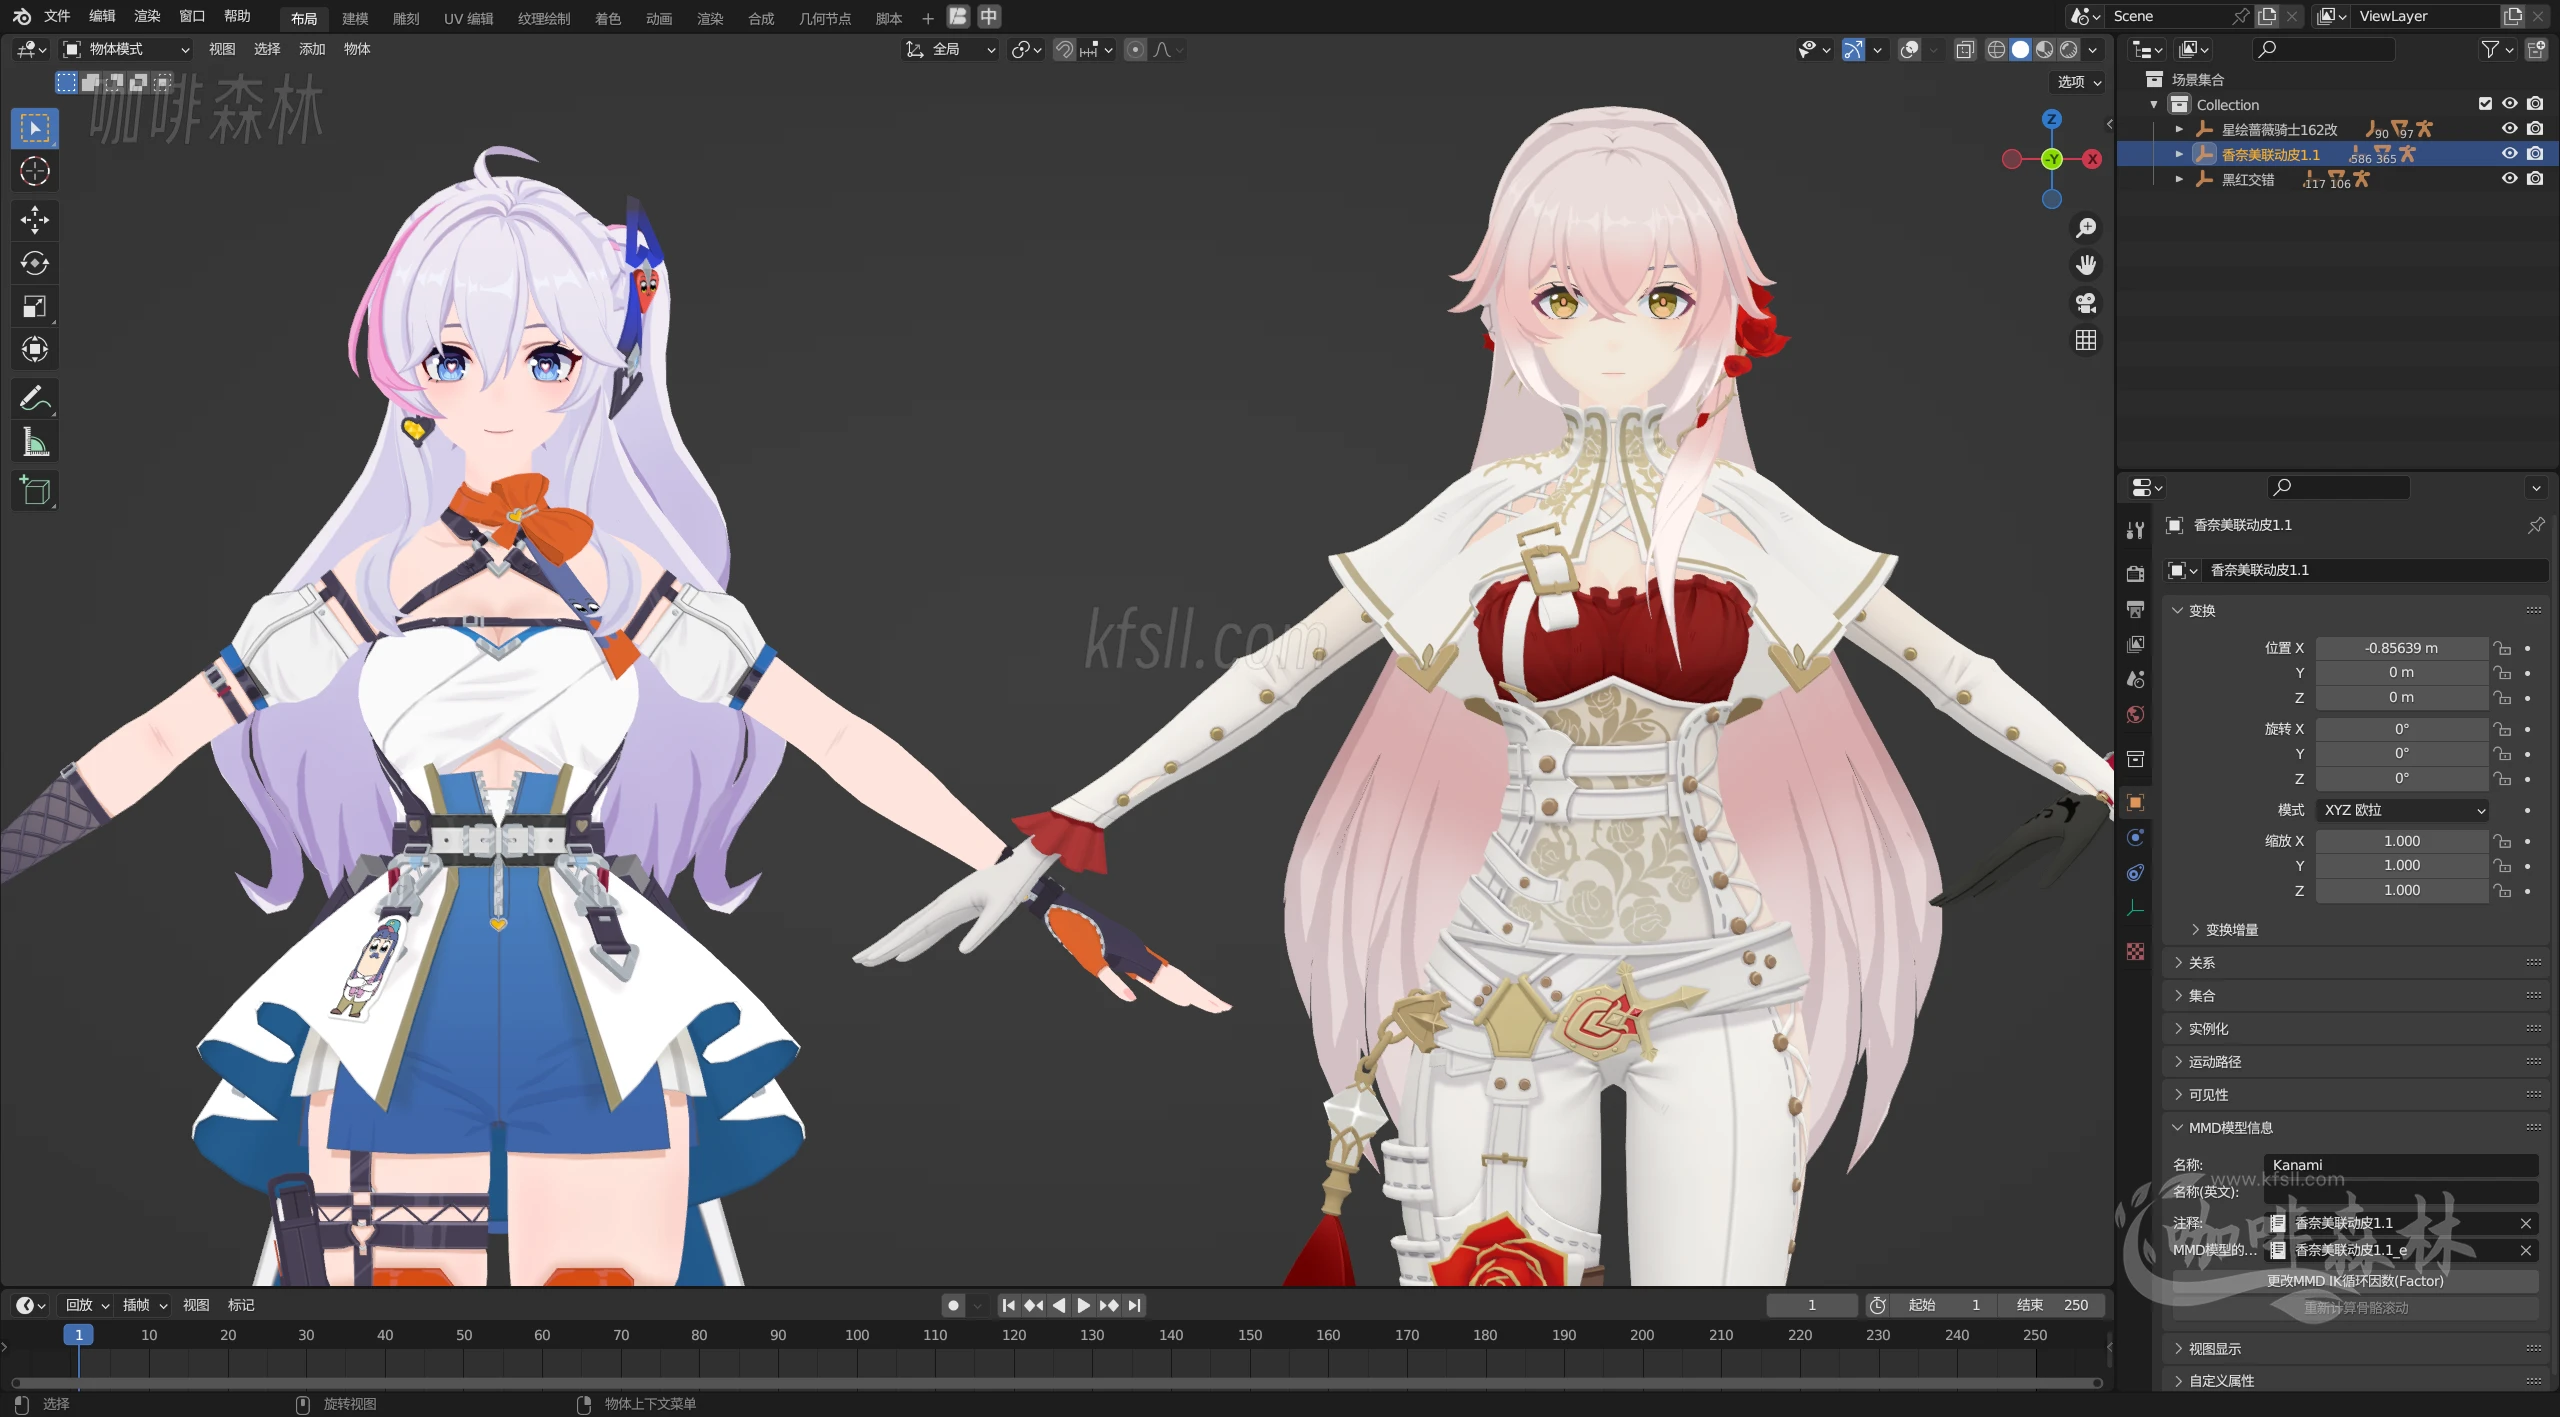2560x1417 pixels.
Task: Open the viewport 添加 menu
Action: pyautogui.click(x=312, y=49)
